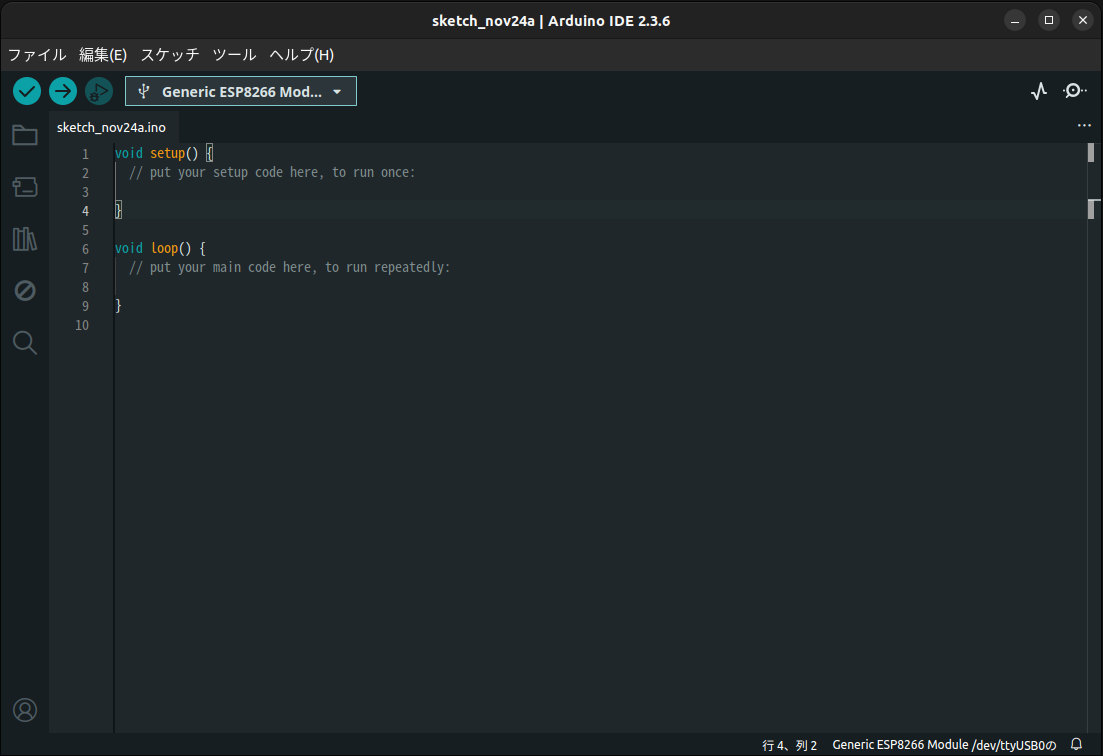This screenshot has width=1103, height=756.
Task: Open the Serial Monitor icon
Action: (1074, 90)
